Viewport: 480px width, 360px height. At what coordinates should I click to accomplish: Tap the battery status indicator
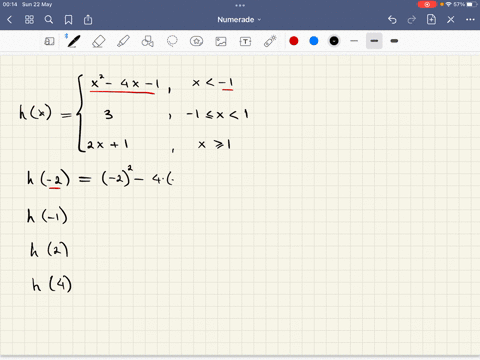pos(472,4)
